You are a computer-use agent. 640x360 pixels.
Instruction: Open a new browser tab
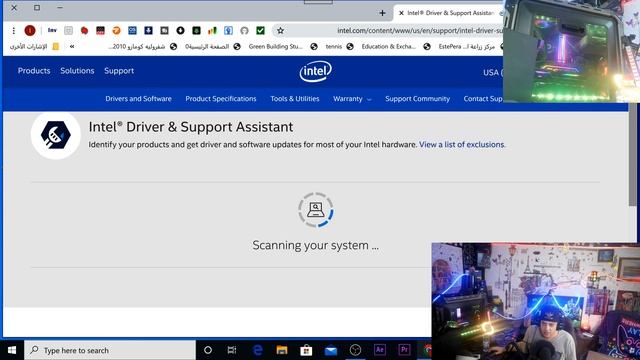(x=382, y=13)
